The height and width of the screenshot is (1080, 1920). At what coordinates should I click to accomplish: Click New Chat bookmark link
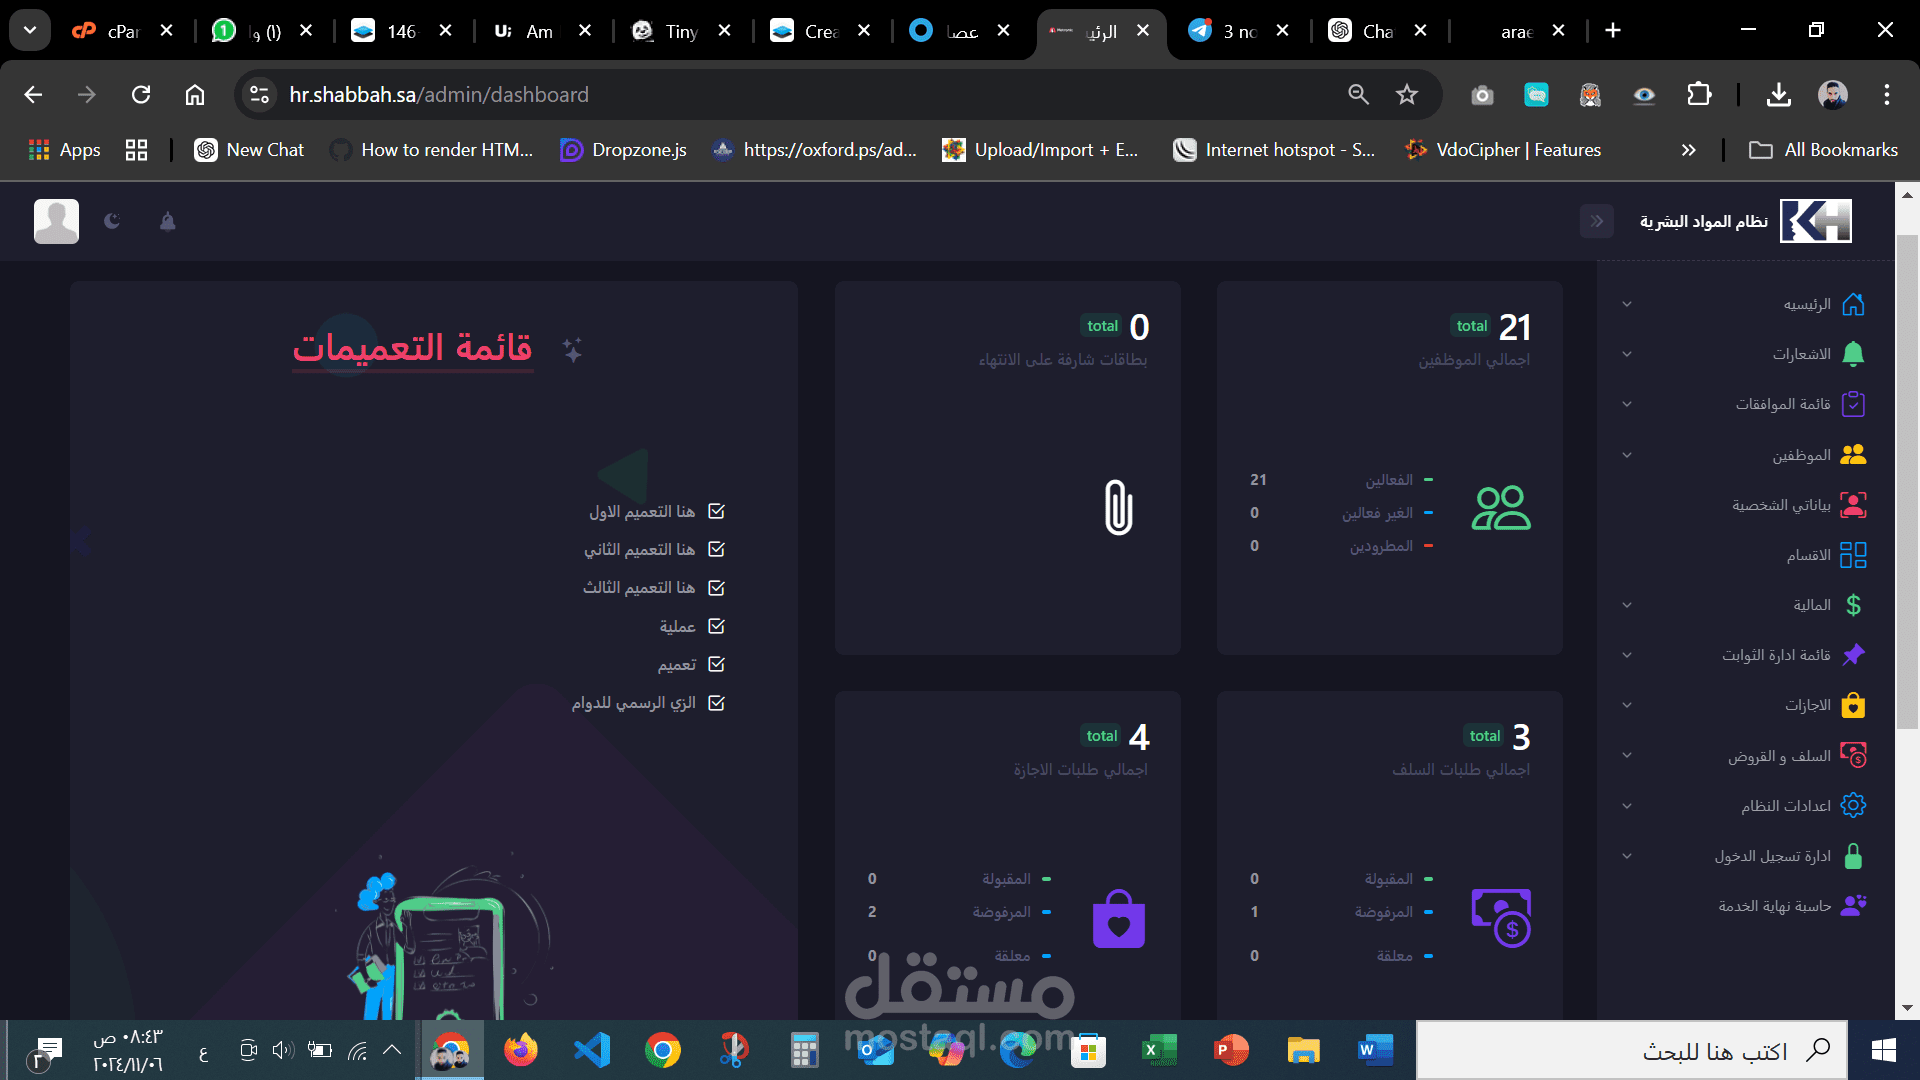pos(250,150)
